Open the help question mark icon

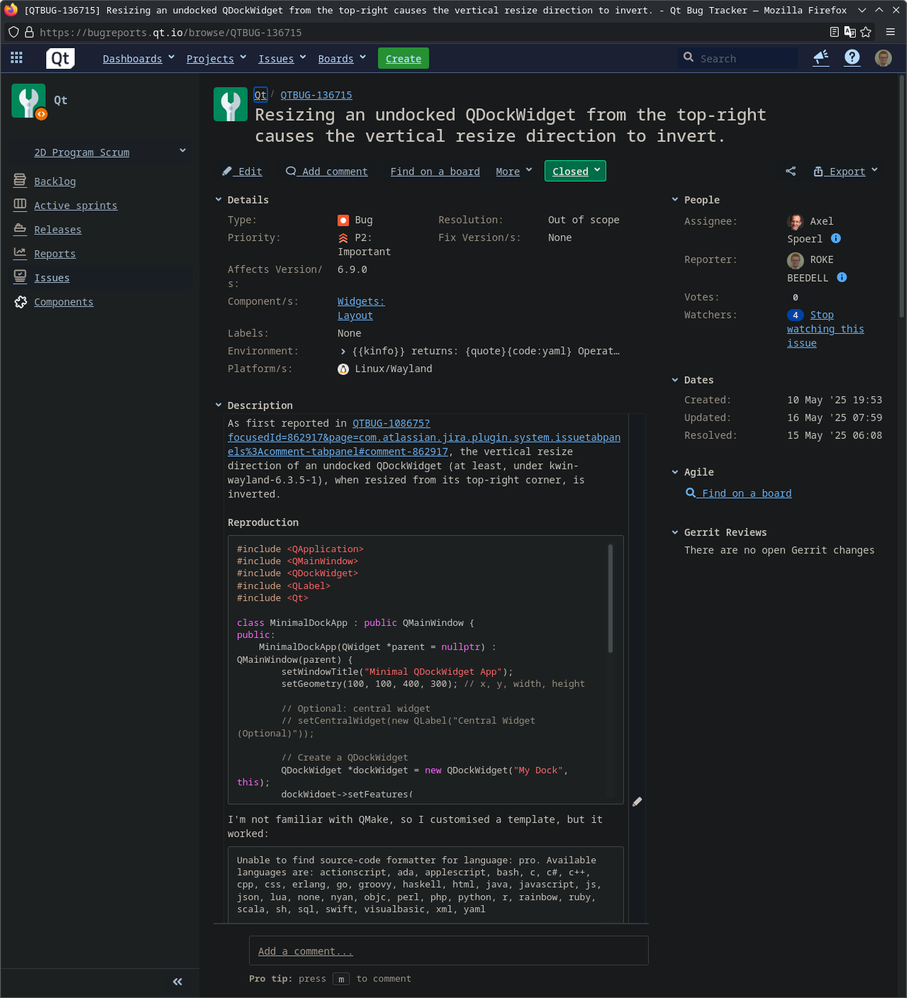(x=852, y=58)
